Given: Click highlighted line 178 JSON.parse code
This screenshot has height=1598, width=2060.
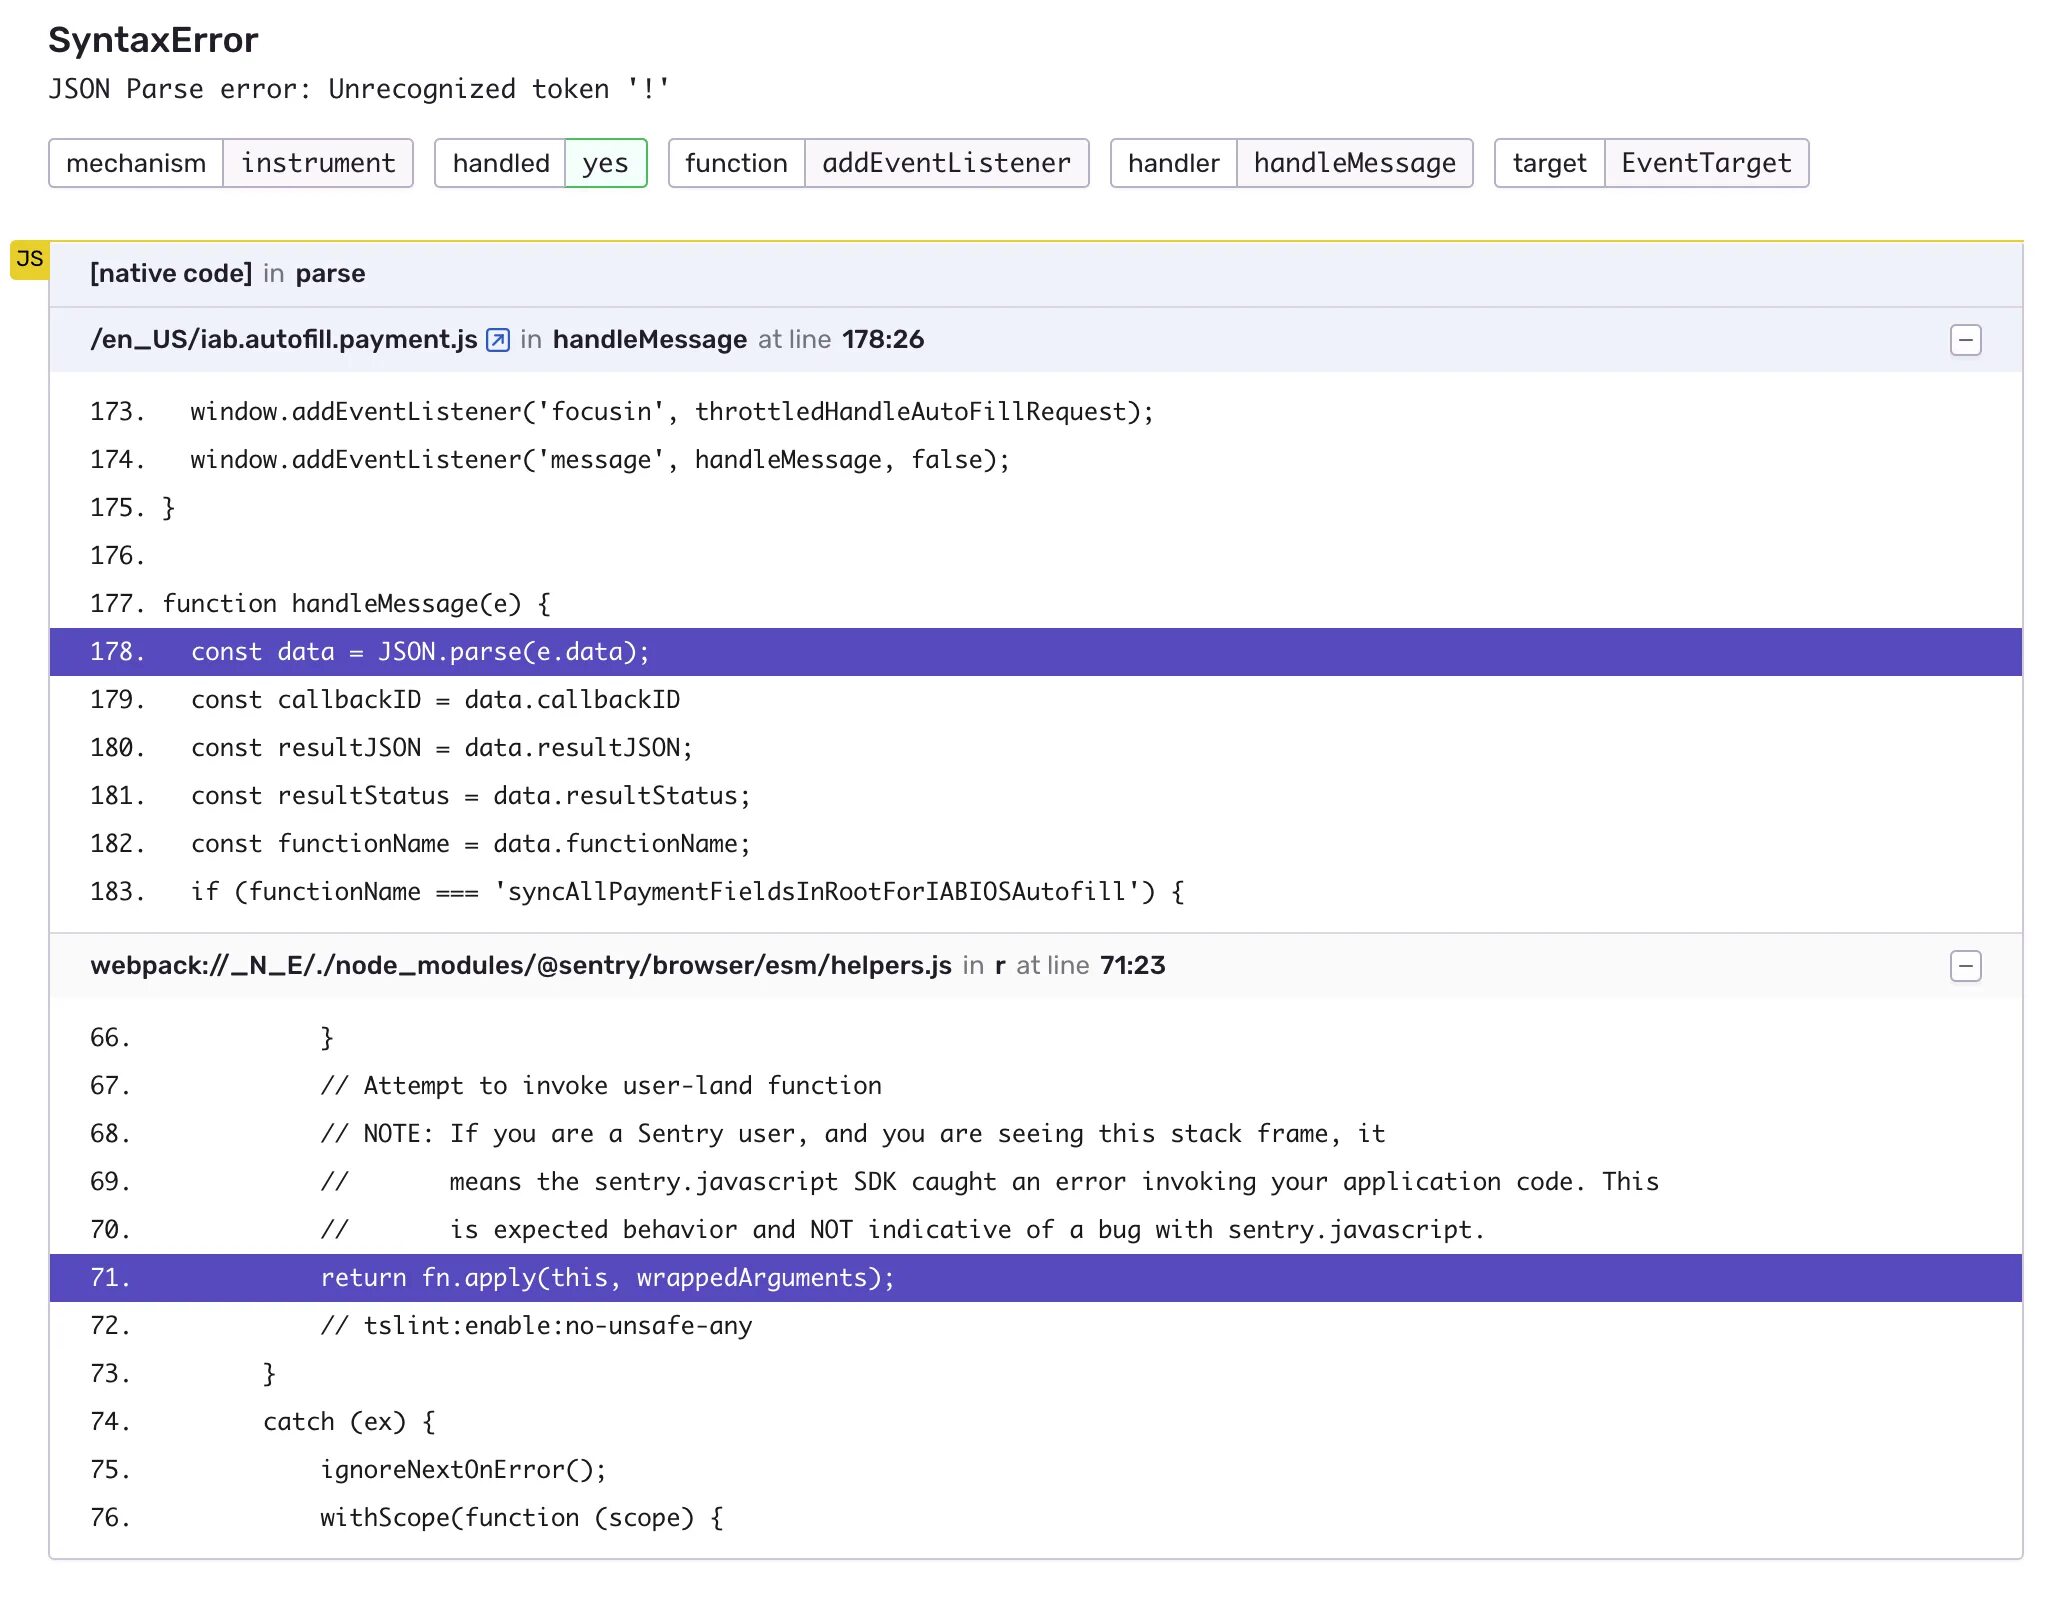Looking at the screenshot, I should 420,652.
